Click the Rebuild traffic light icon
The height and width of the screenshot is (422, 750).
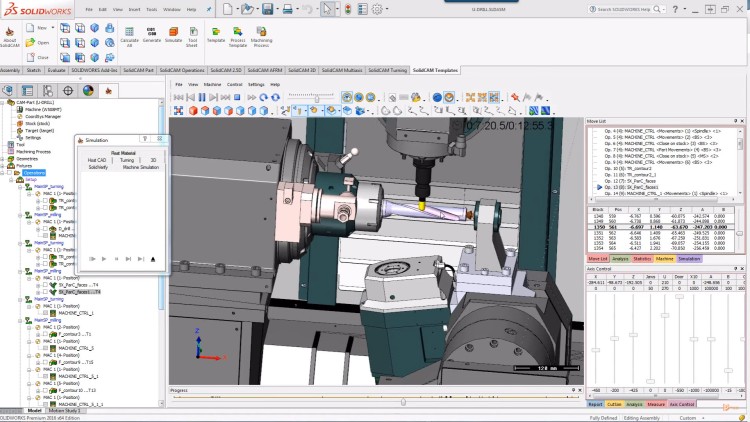(x=348, y=9)
